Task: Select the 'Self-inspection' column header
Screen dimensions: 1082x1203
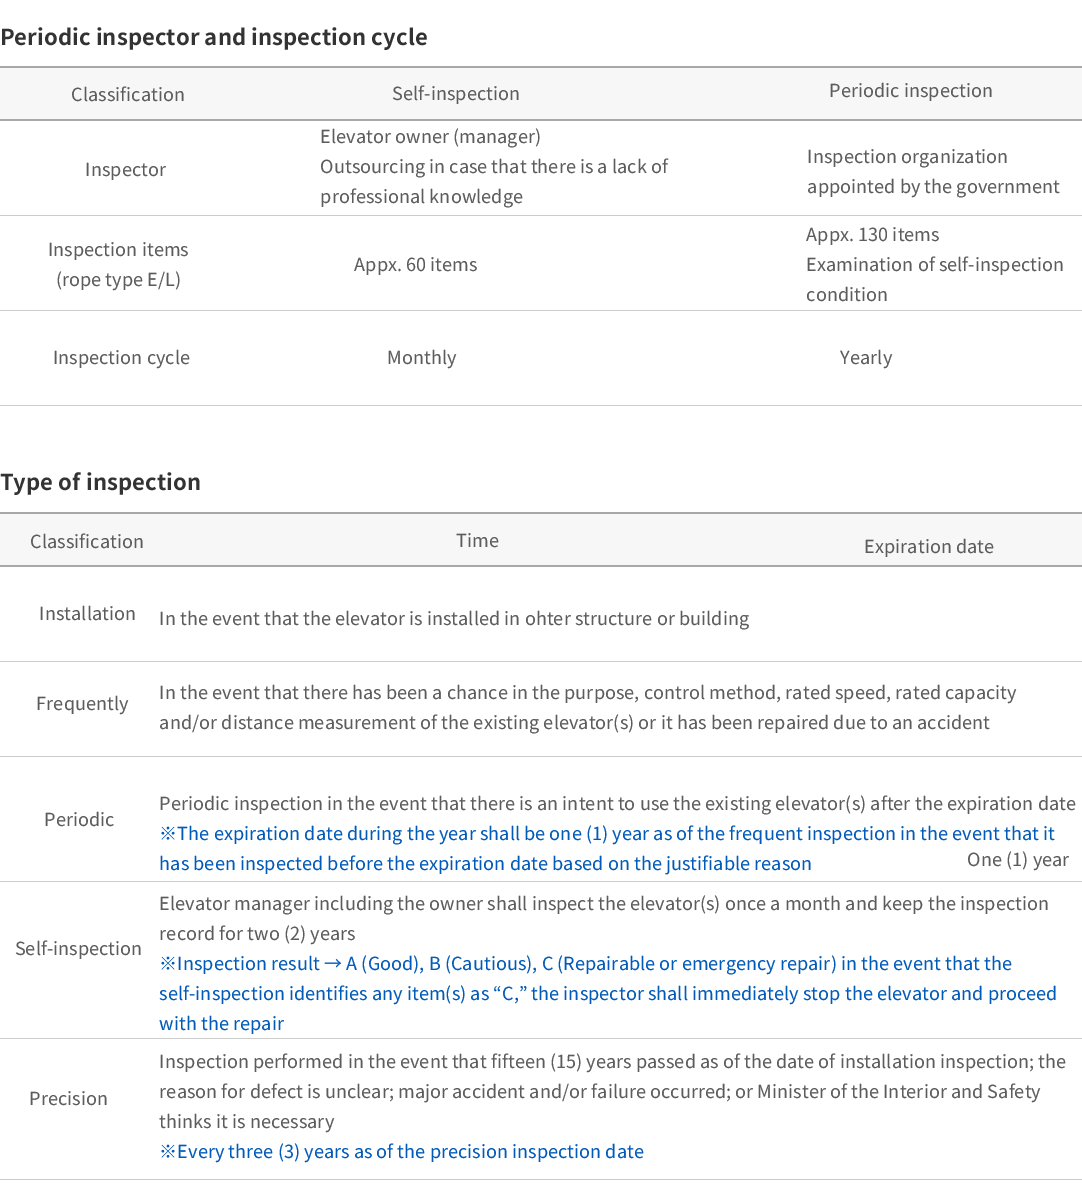Action: (x=456, y=94)
